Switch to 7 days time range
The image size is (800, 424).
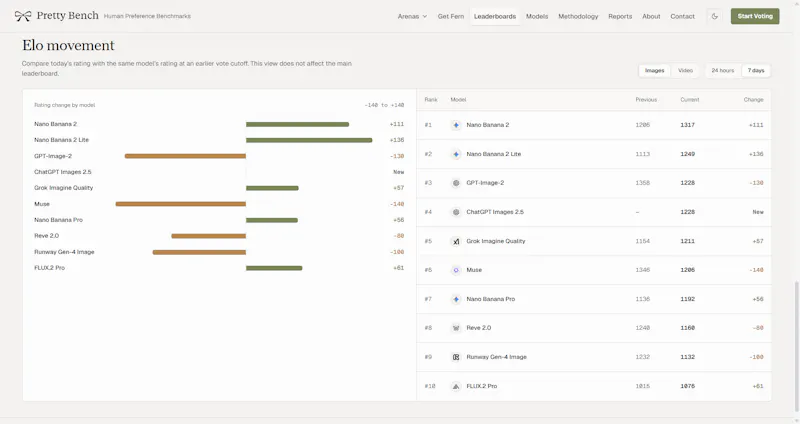[x=756, y=70]
